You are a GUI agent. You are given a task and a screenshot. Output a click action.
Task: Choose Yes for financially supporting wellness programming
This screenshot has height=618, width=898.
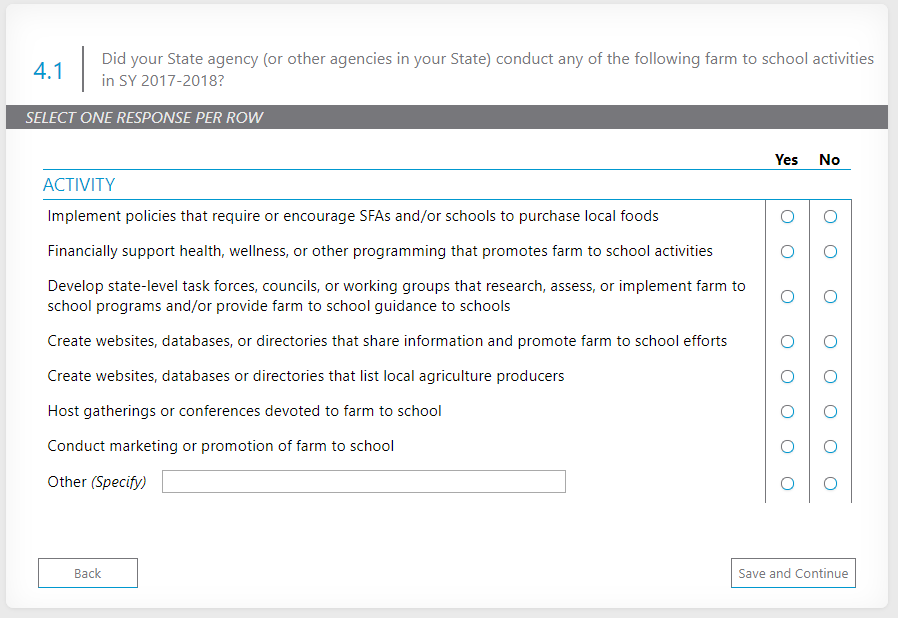tap(787, 252)
